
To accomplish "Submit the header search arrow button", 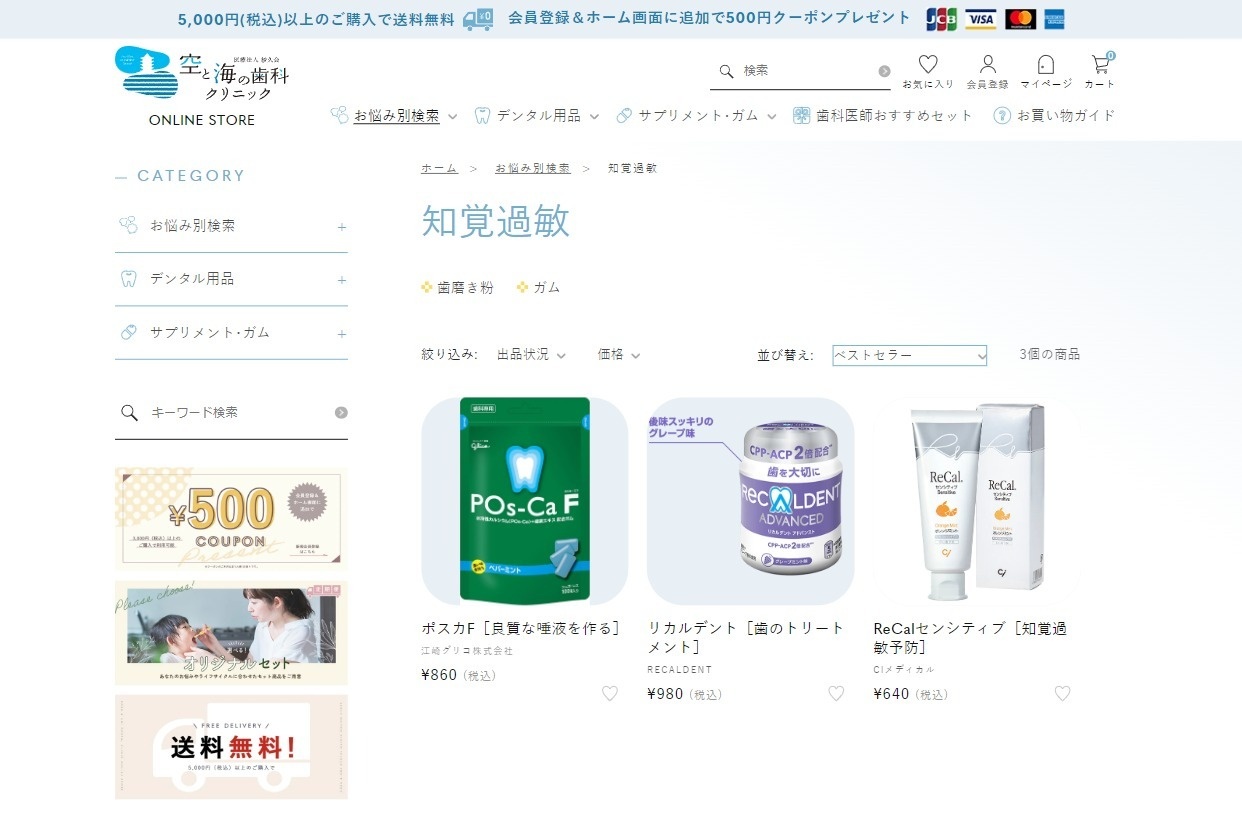I will (x=884, y=71).
